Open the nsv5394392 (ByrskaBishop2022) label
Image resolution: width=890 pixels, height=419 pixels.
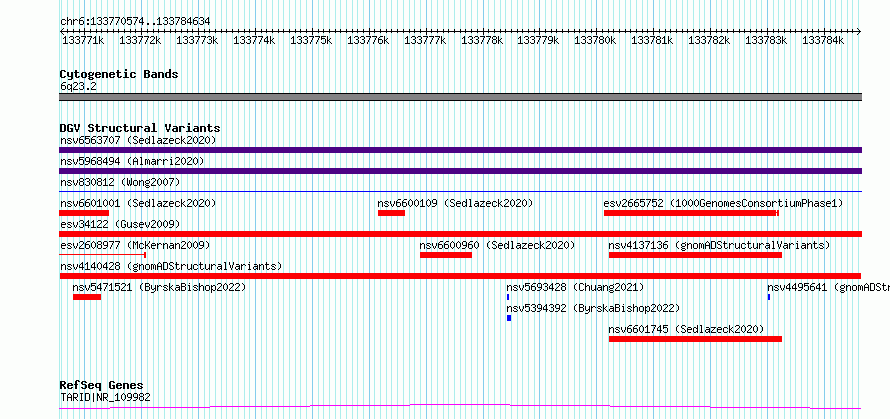point(593,308)
